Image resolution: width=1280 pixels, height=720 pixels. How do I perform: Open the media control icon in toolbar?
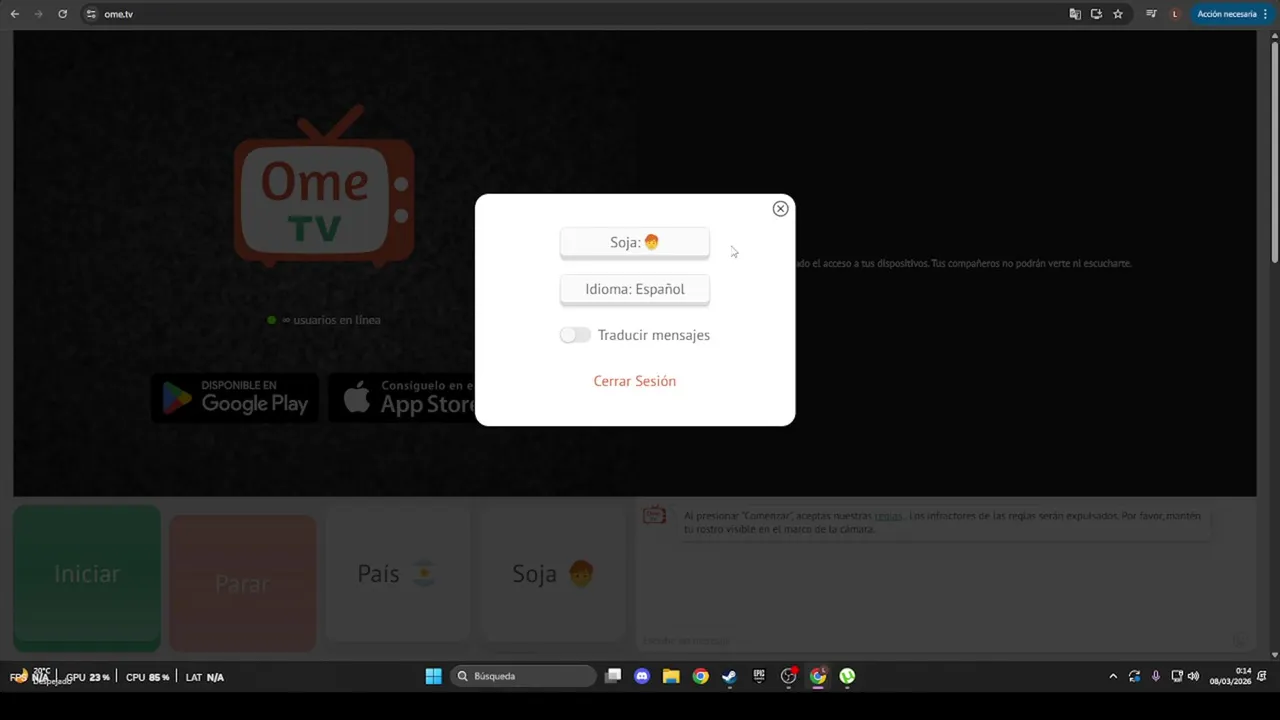point(1151,14)
